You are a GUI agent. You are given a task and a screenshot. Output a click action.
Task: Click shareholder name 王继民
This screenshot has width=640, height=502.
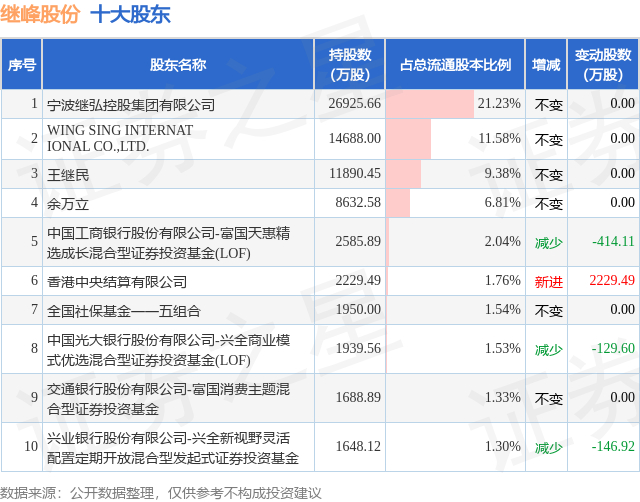pyautogui.click(x=68, y=175)
